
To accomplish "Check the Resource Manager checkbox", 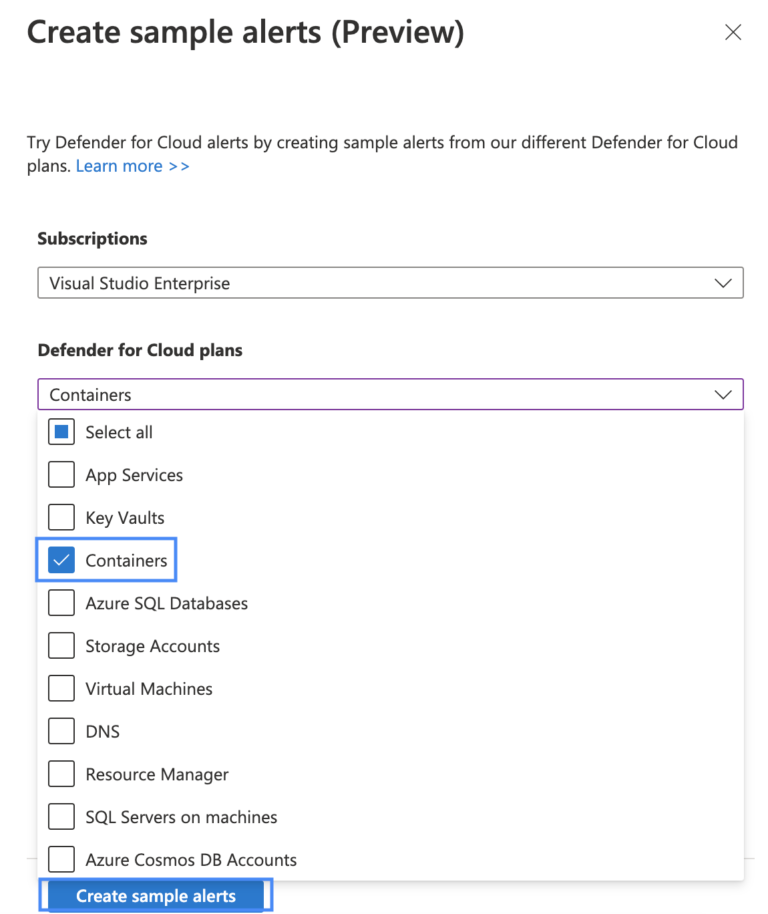I will point(61,774).
